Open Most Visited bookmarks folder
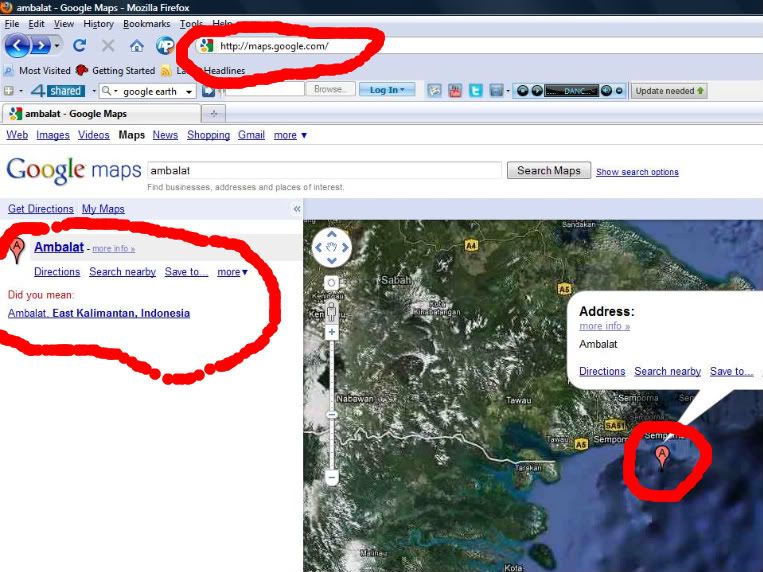Viewport: 763px width, 572px height. click(x=38, y=71)
